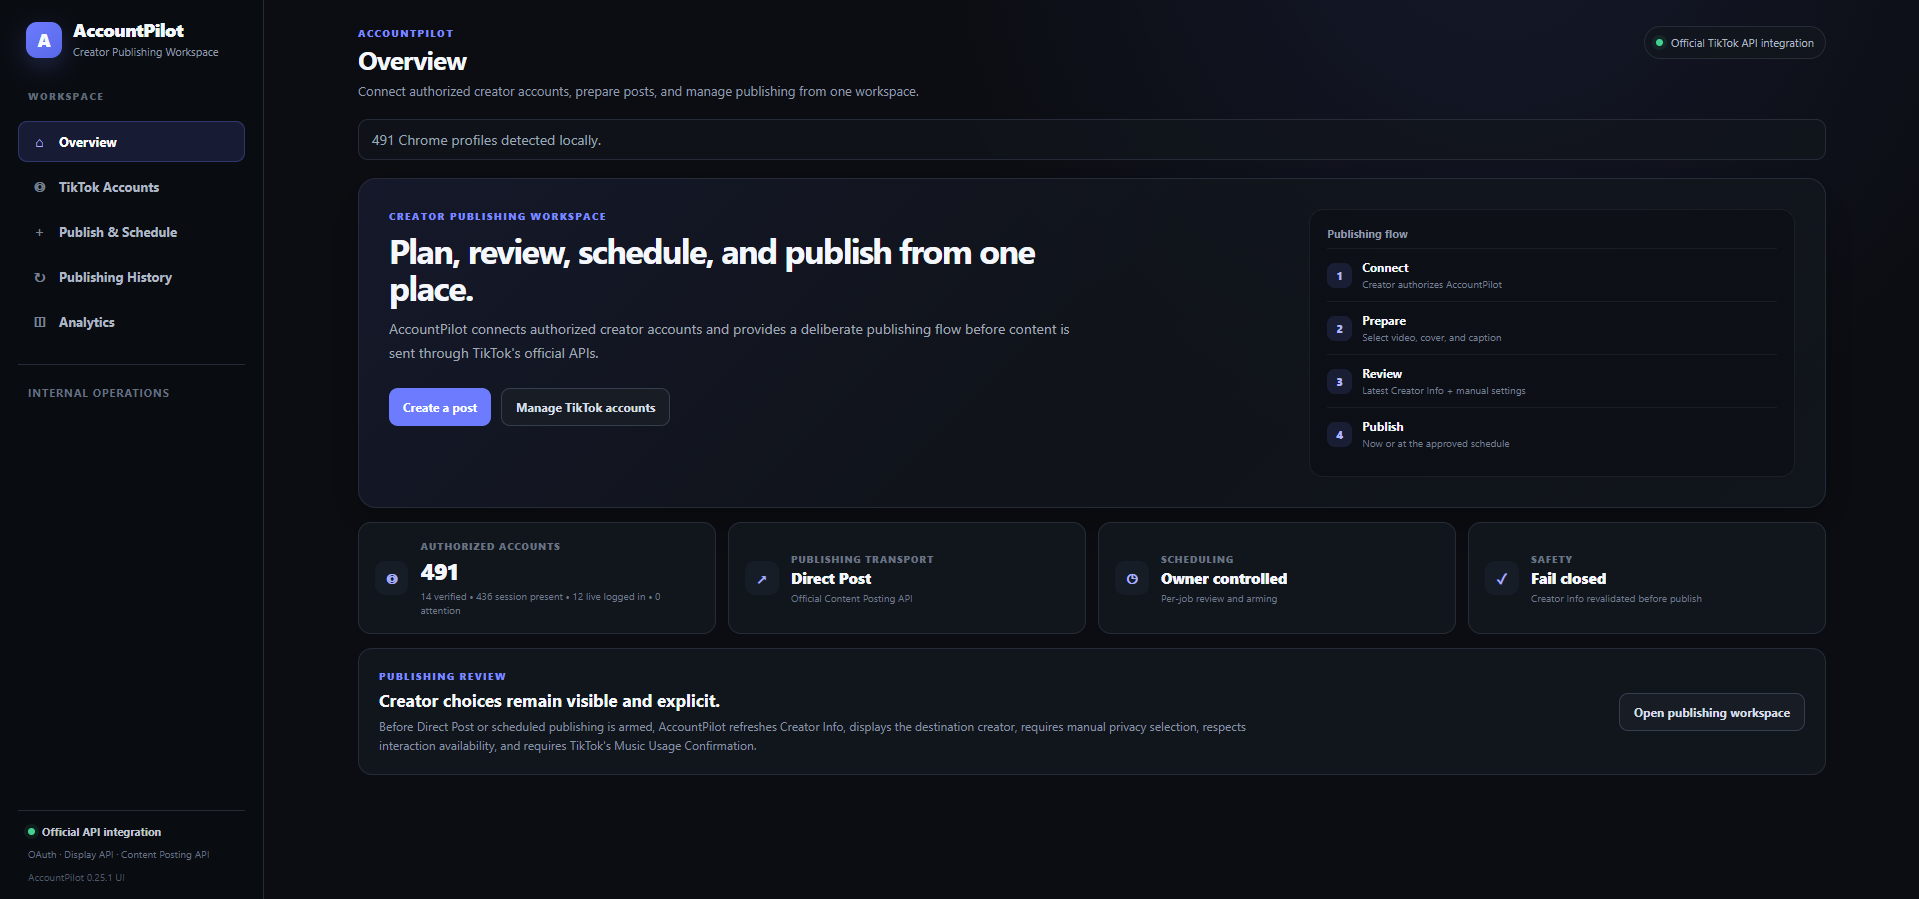Select the Owner controlled scheduling card
Screen dimensions: 1919x899
coord(1277,578)
